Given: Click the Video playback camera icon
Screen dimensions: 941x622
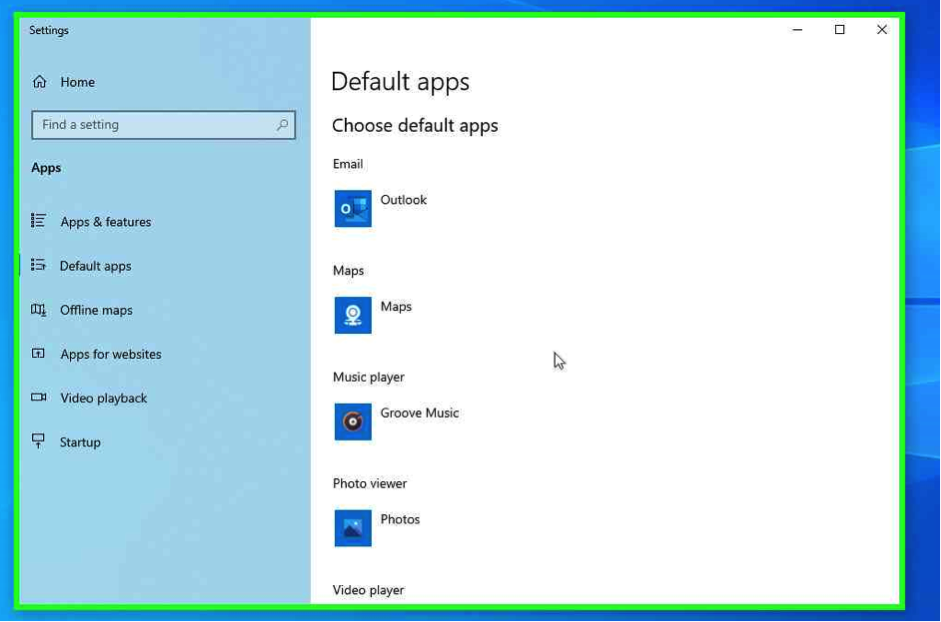Looking at the screenshot, I should pos(39,398).
